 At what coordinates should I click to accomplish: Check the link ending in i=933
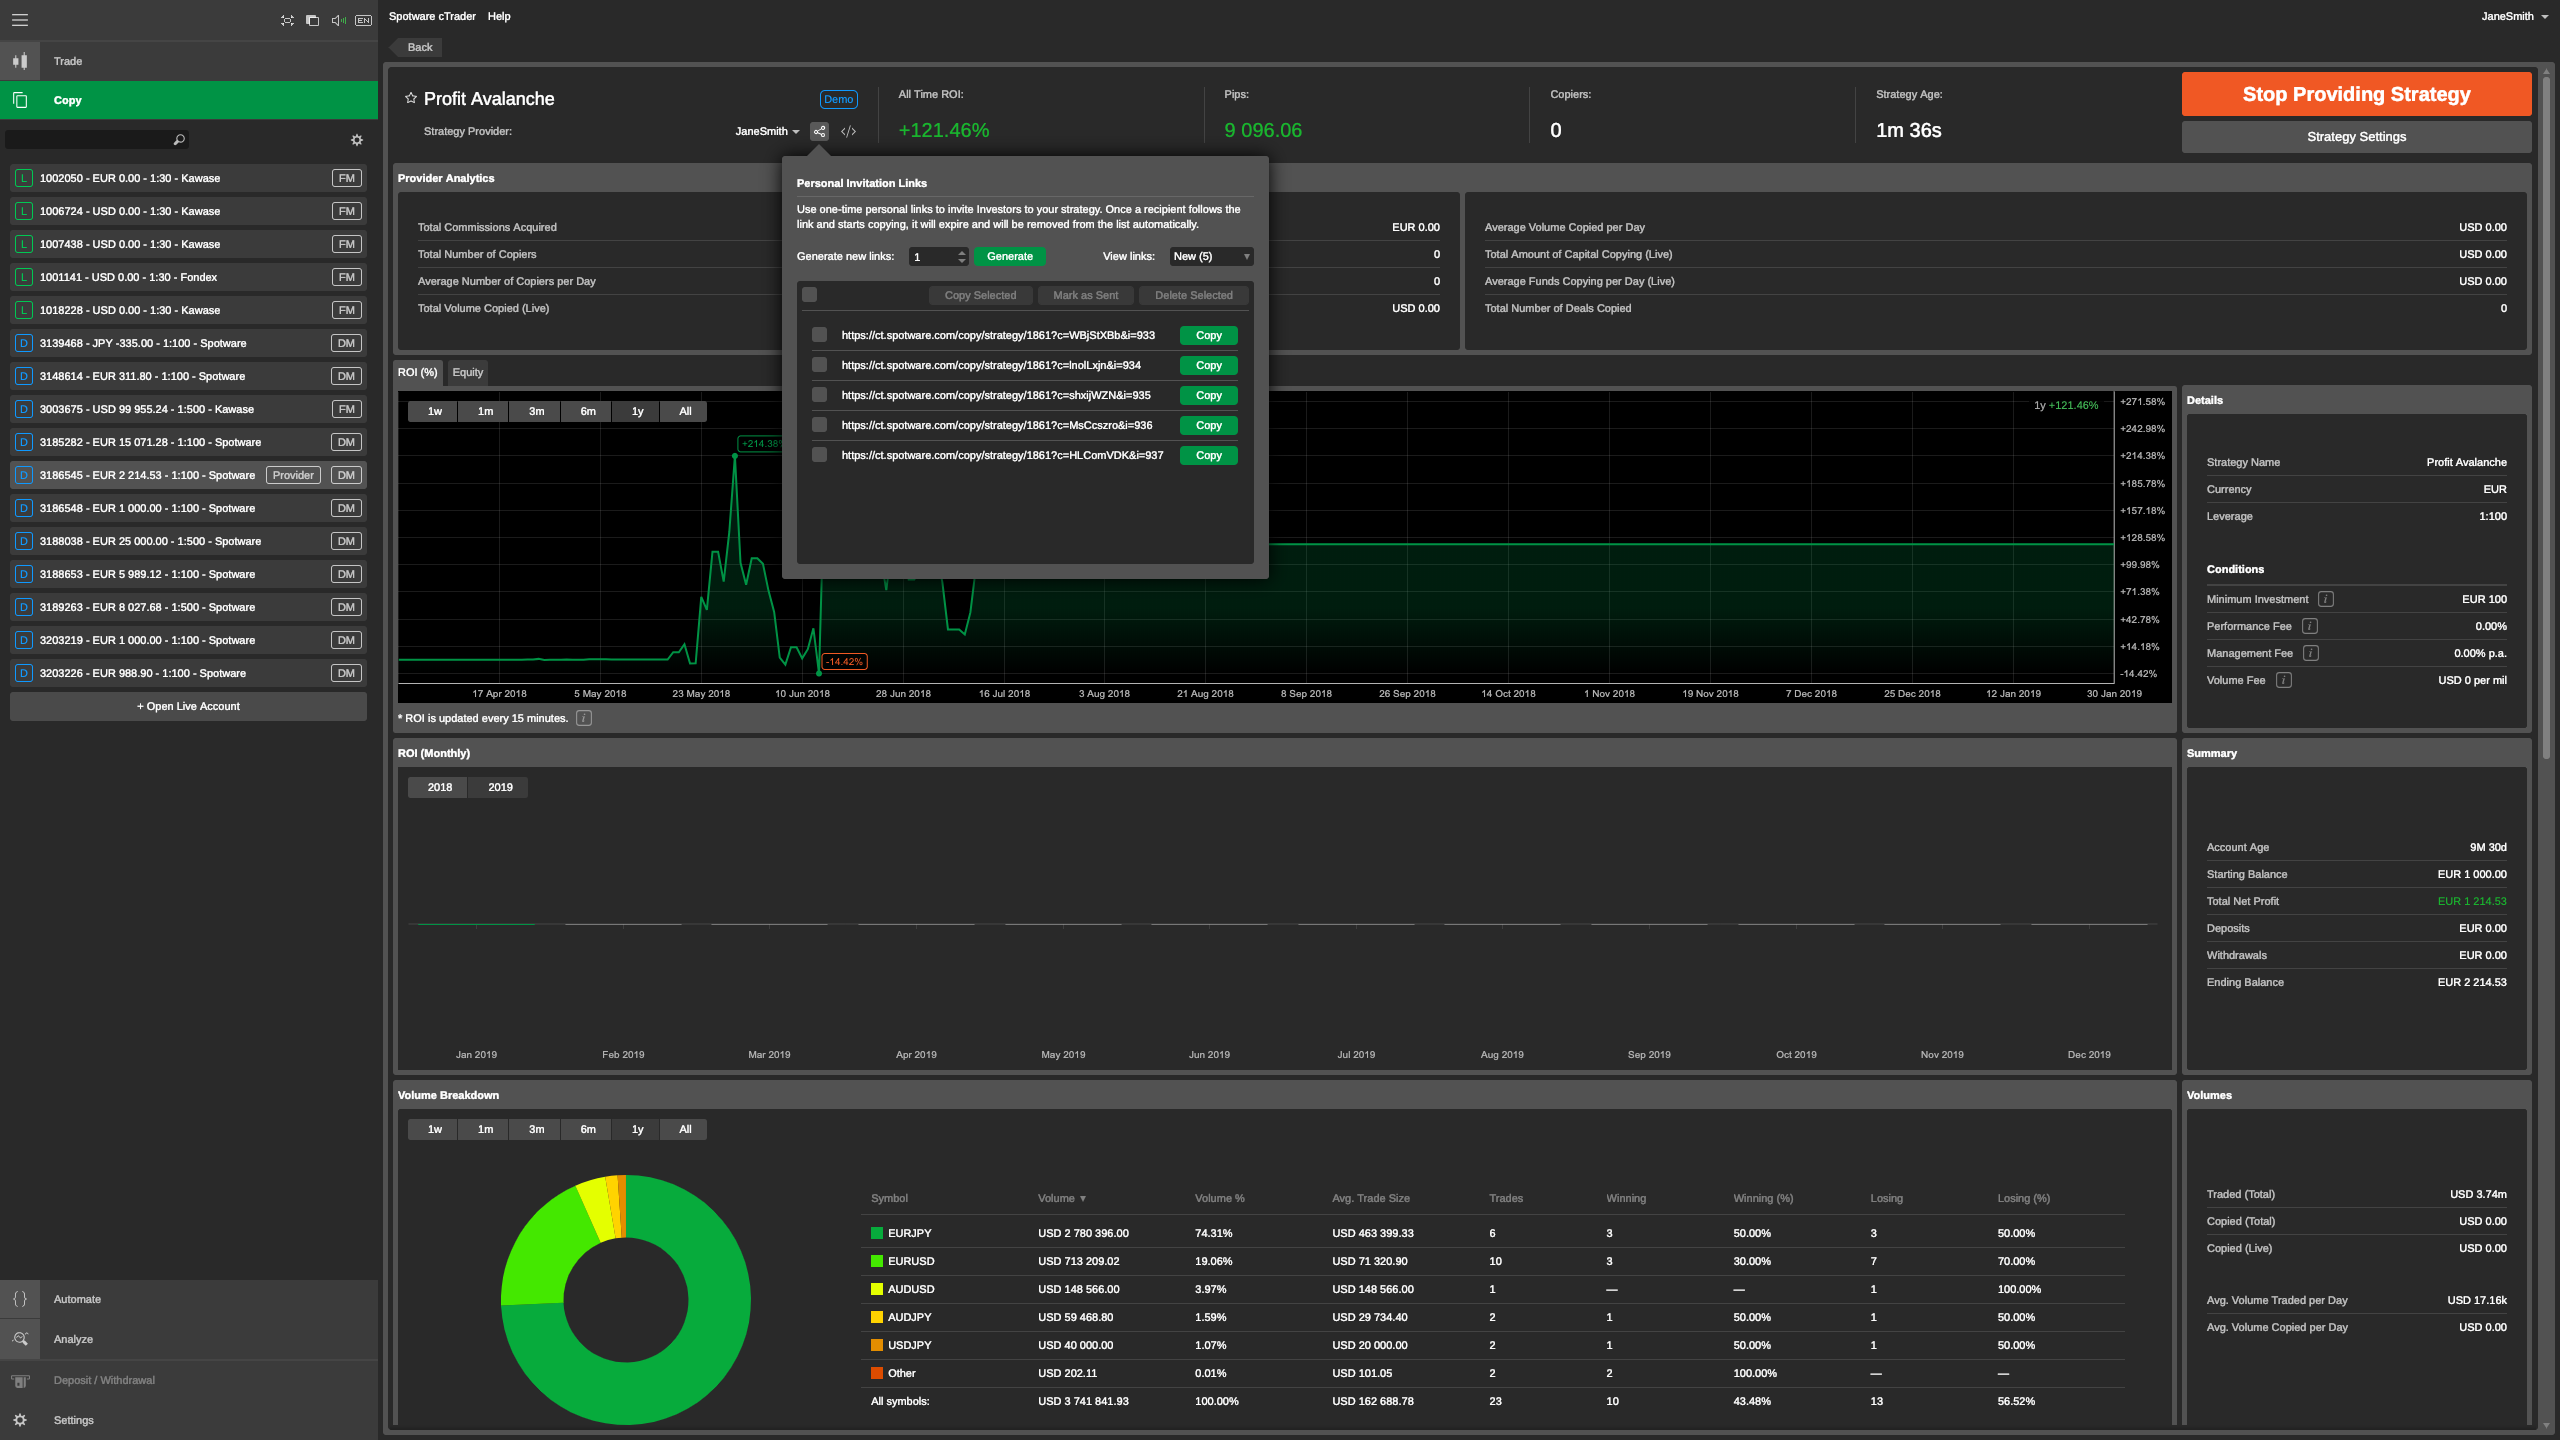(820, 335)
